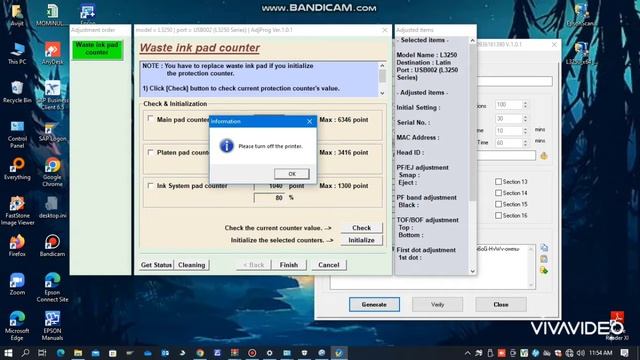Image resolution: width=640 pixels, height=360 pixels.
Task: Tick the Platen pad counter checkbox
Action: (x=150, y=152)
